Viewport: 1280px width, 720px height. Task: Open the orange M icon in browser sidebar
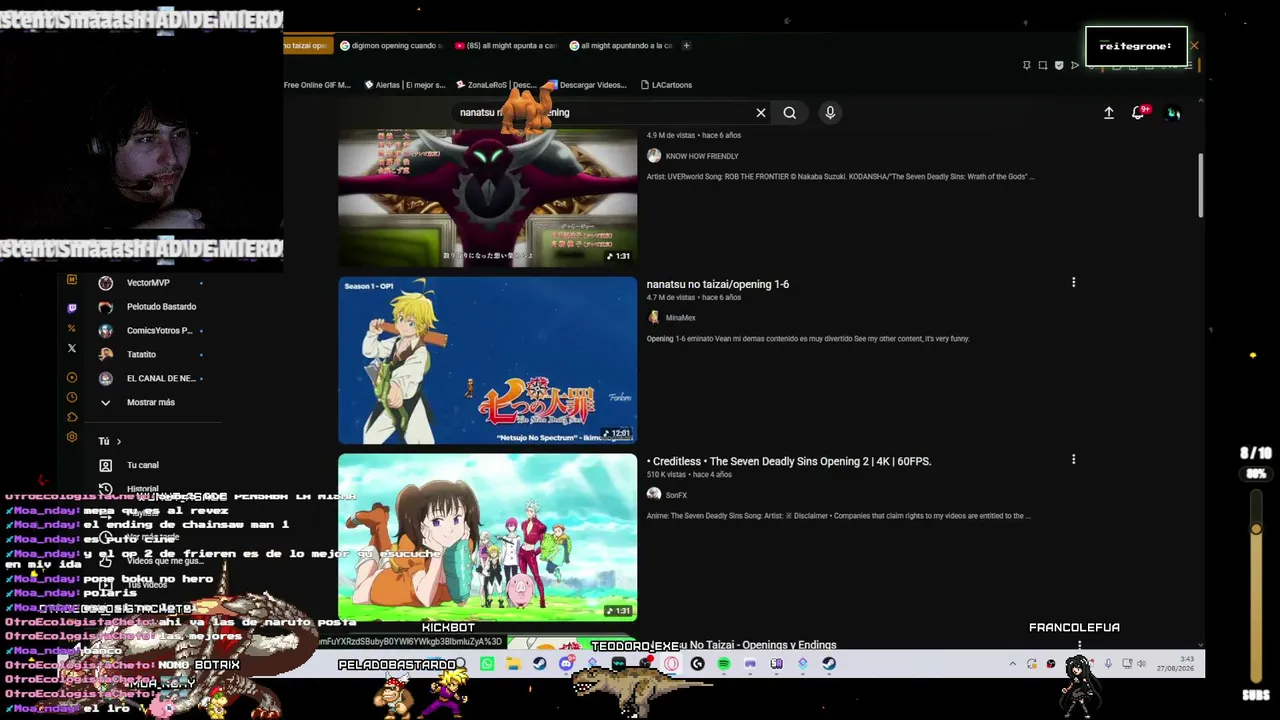click(72, 280)
